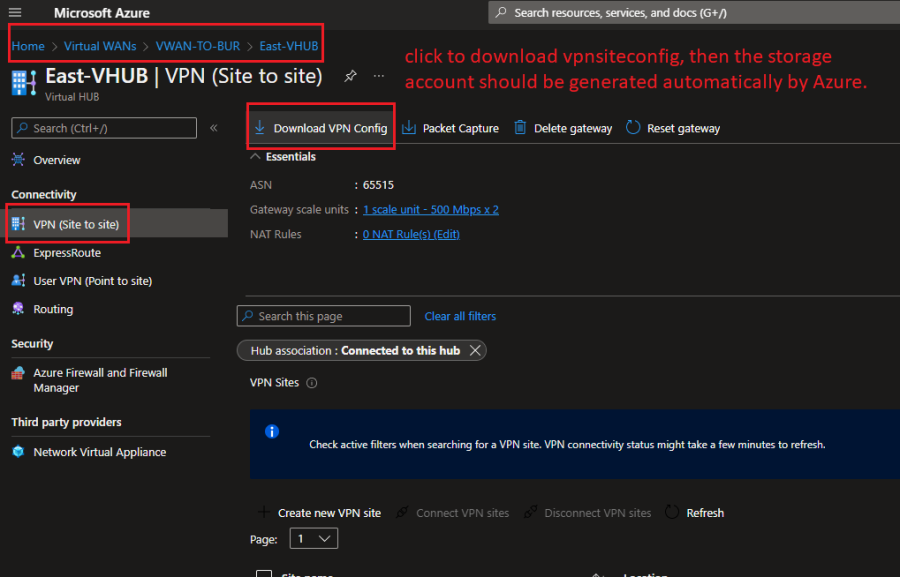This screenshot has width=900, height=577.
Task: Open VWAN-TO-BUR breadcrumb link
Action: (x=198, y=46)
